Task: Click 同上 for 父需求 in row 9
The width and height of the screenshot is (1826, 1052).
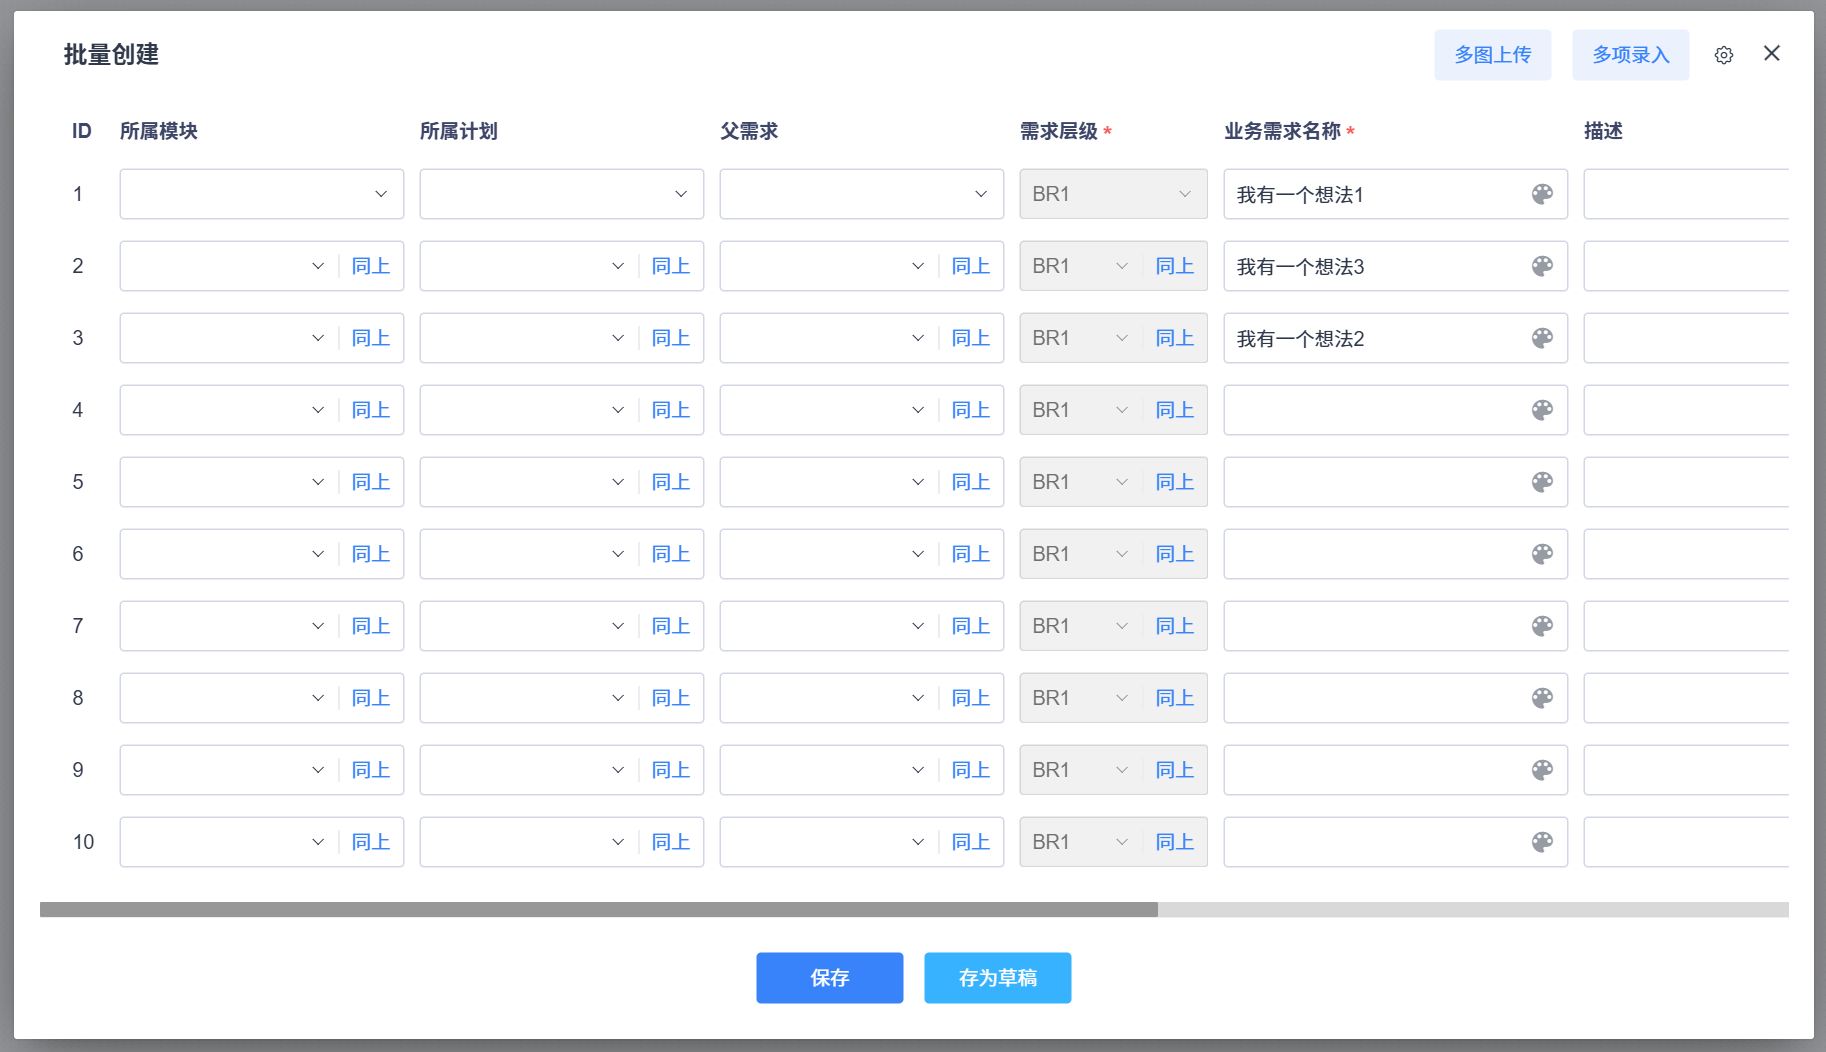Action: 971,770
